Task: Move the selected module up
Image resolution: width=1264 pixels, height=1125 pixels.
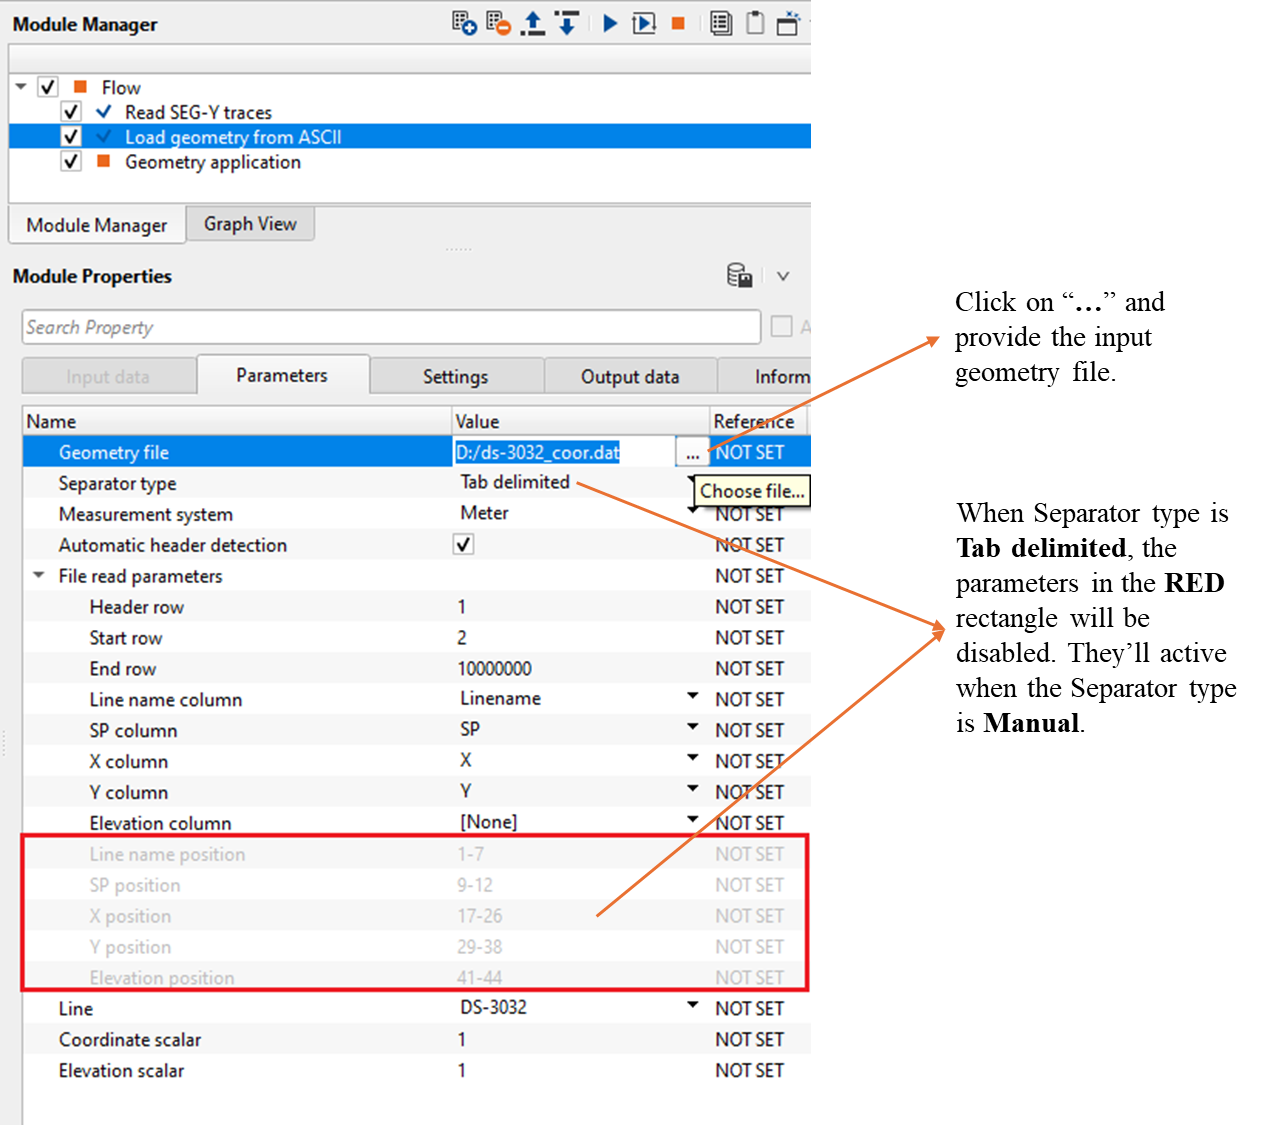Action: click(x=533, y=23)
